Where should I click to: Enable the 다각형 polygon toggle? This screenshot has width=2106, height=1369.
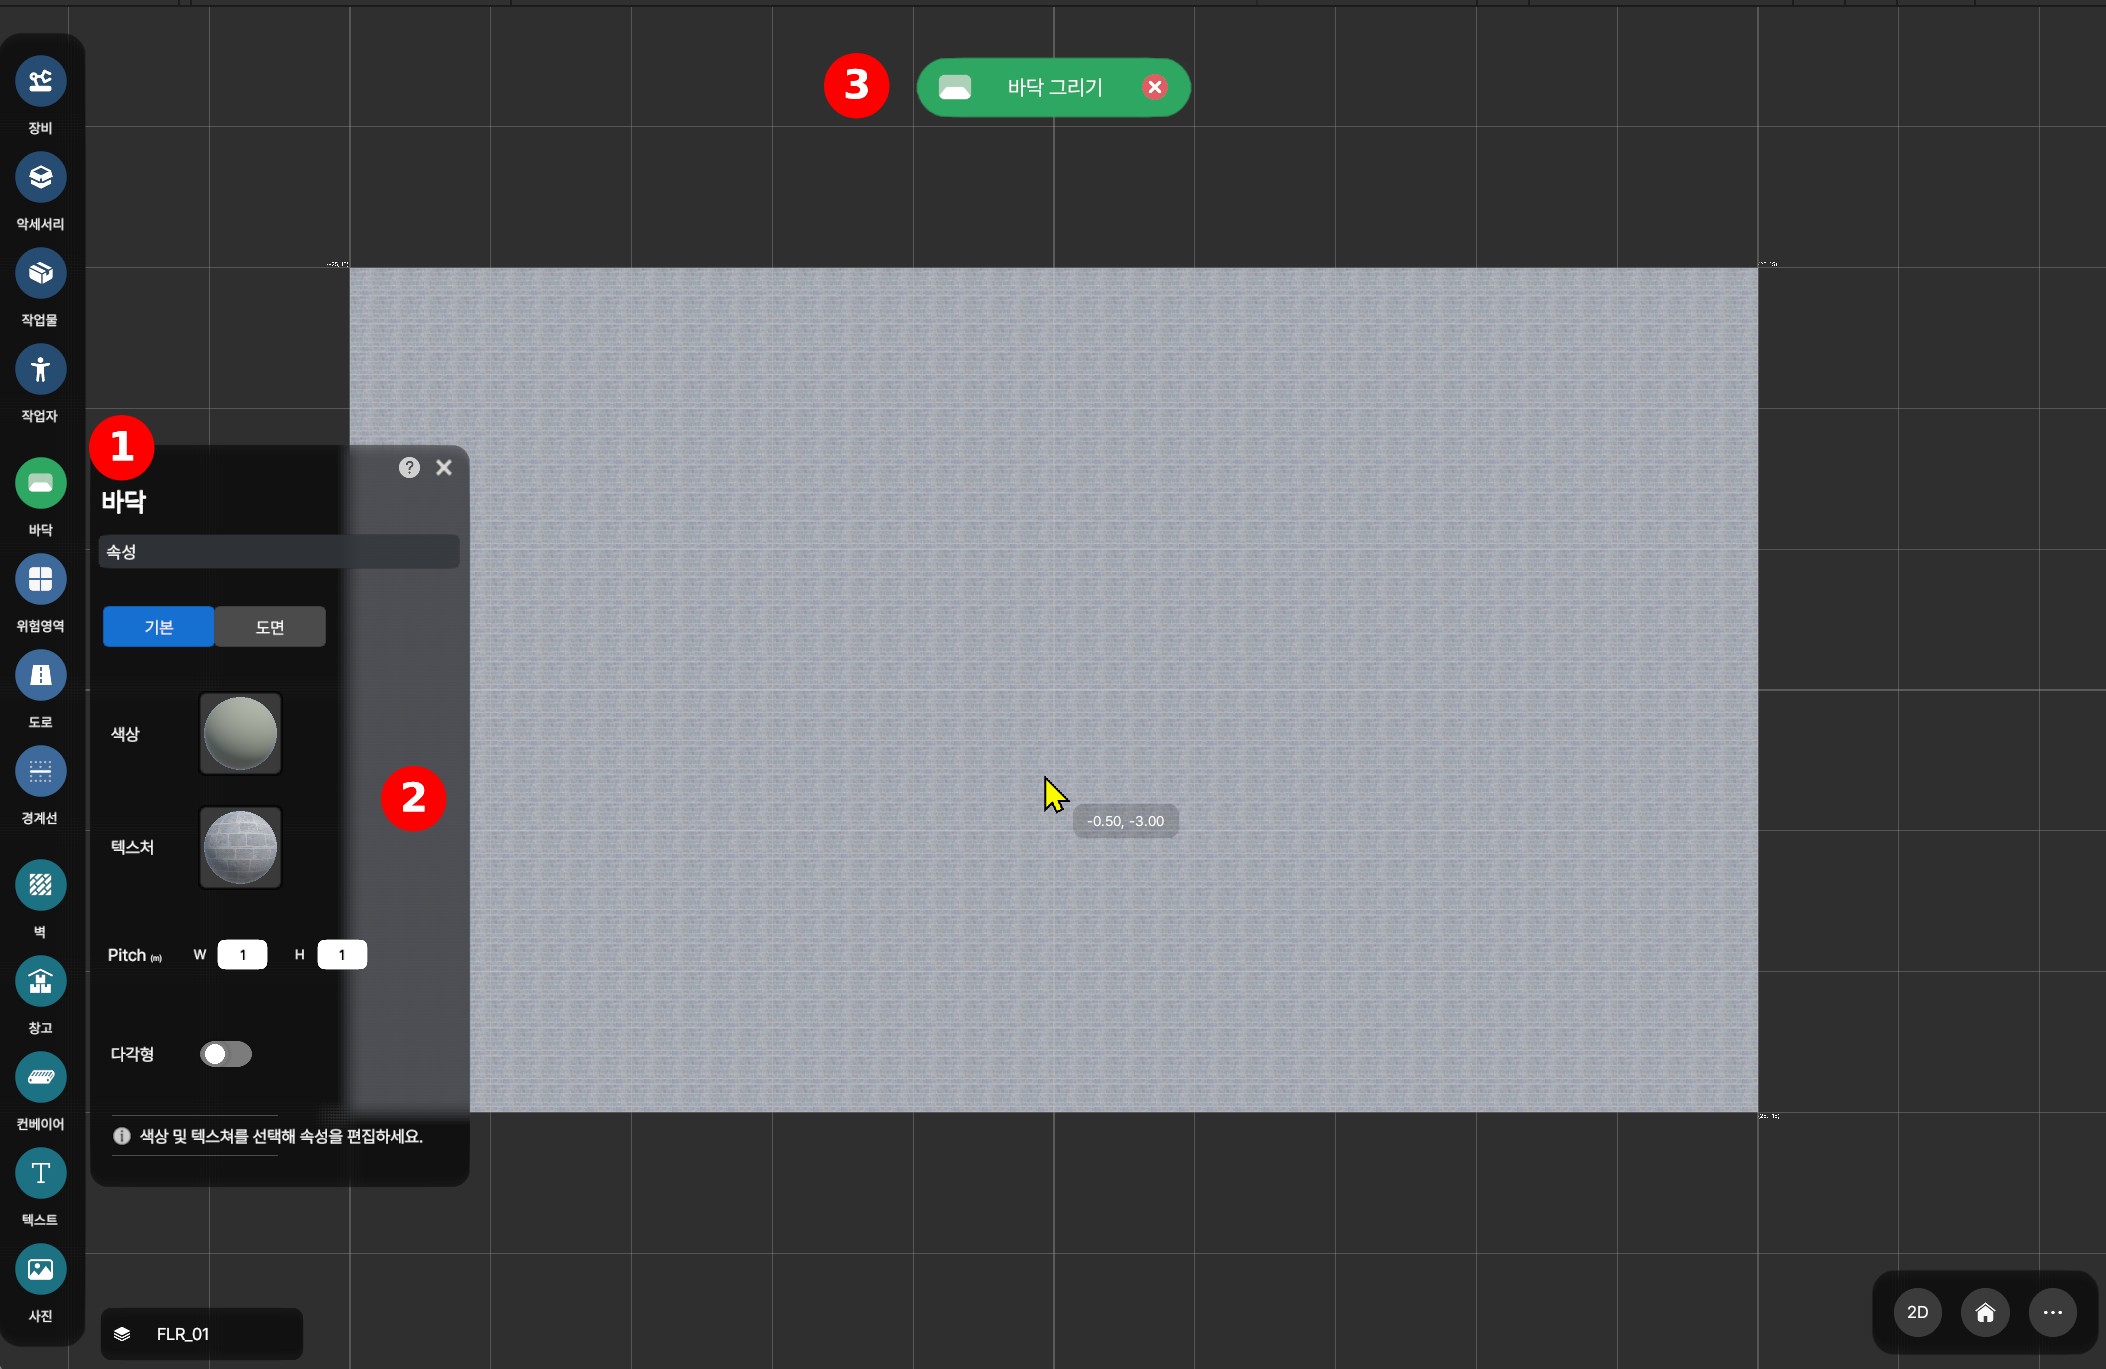click(226, 1054)
